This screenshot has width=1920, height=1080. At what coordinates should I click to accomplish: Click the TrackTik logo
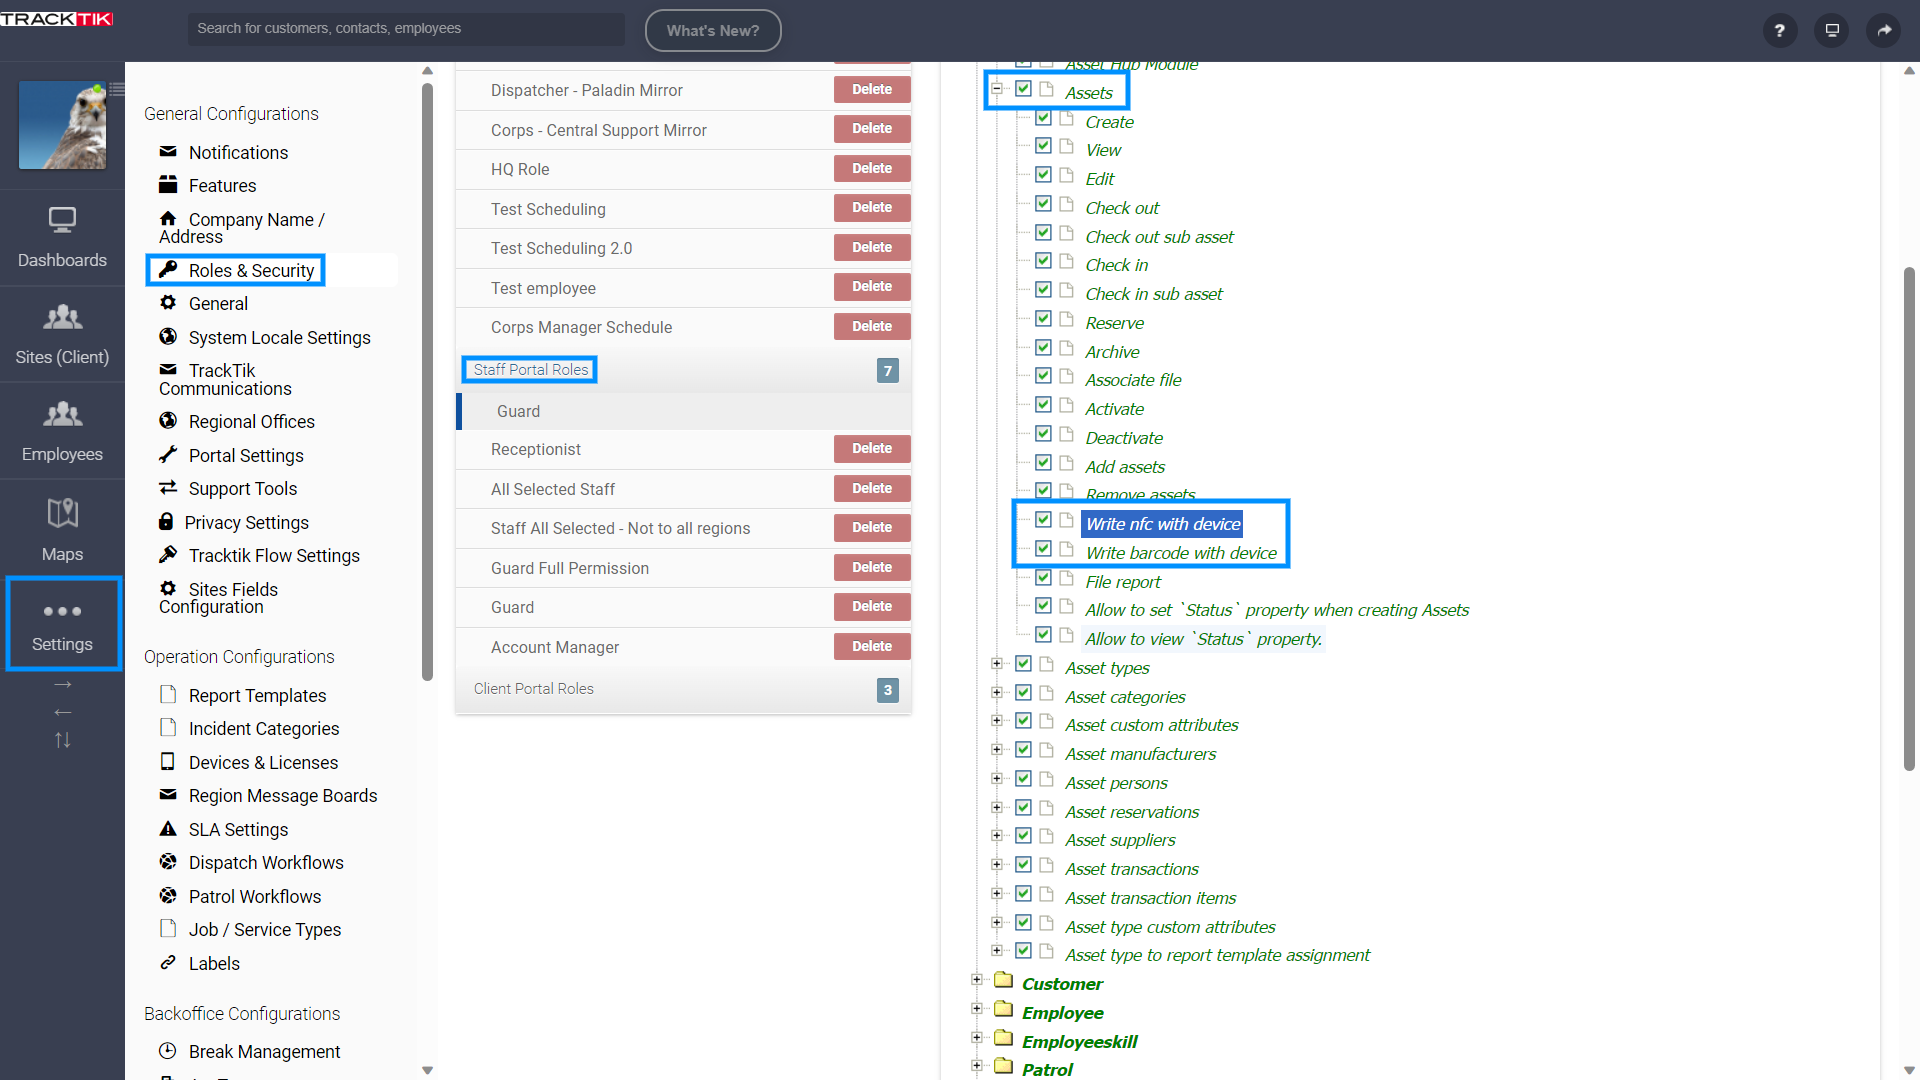pyautogui.click(x=56, y=18)
